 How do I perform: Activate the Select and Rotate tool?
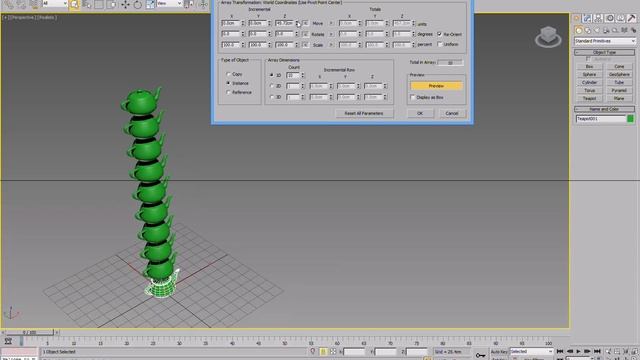coord(138,4)
